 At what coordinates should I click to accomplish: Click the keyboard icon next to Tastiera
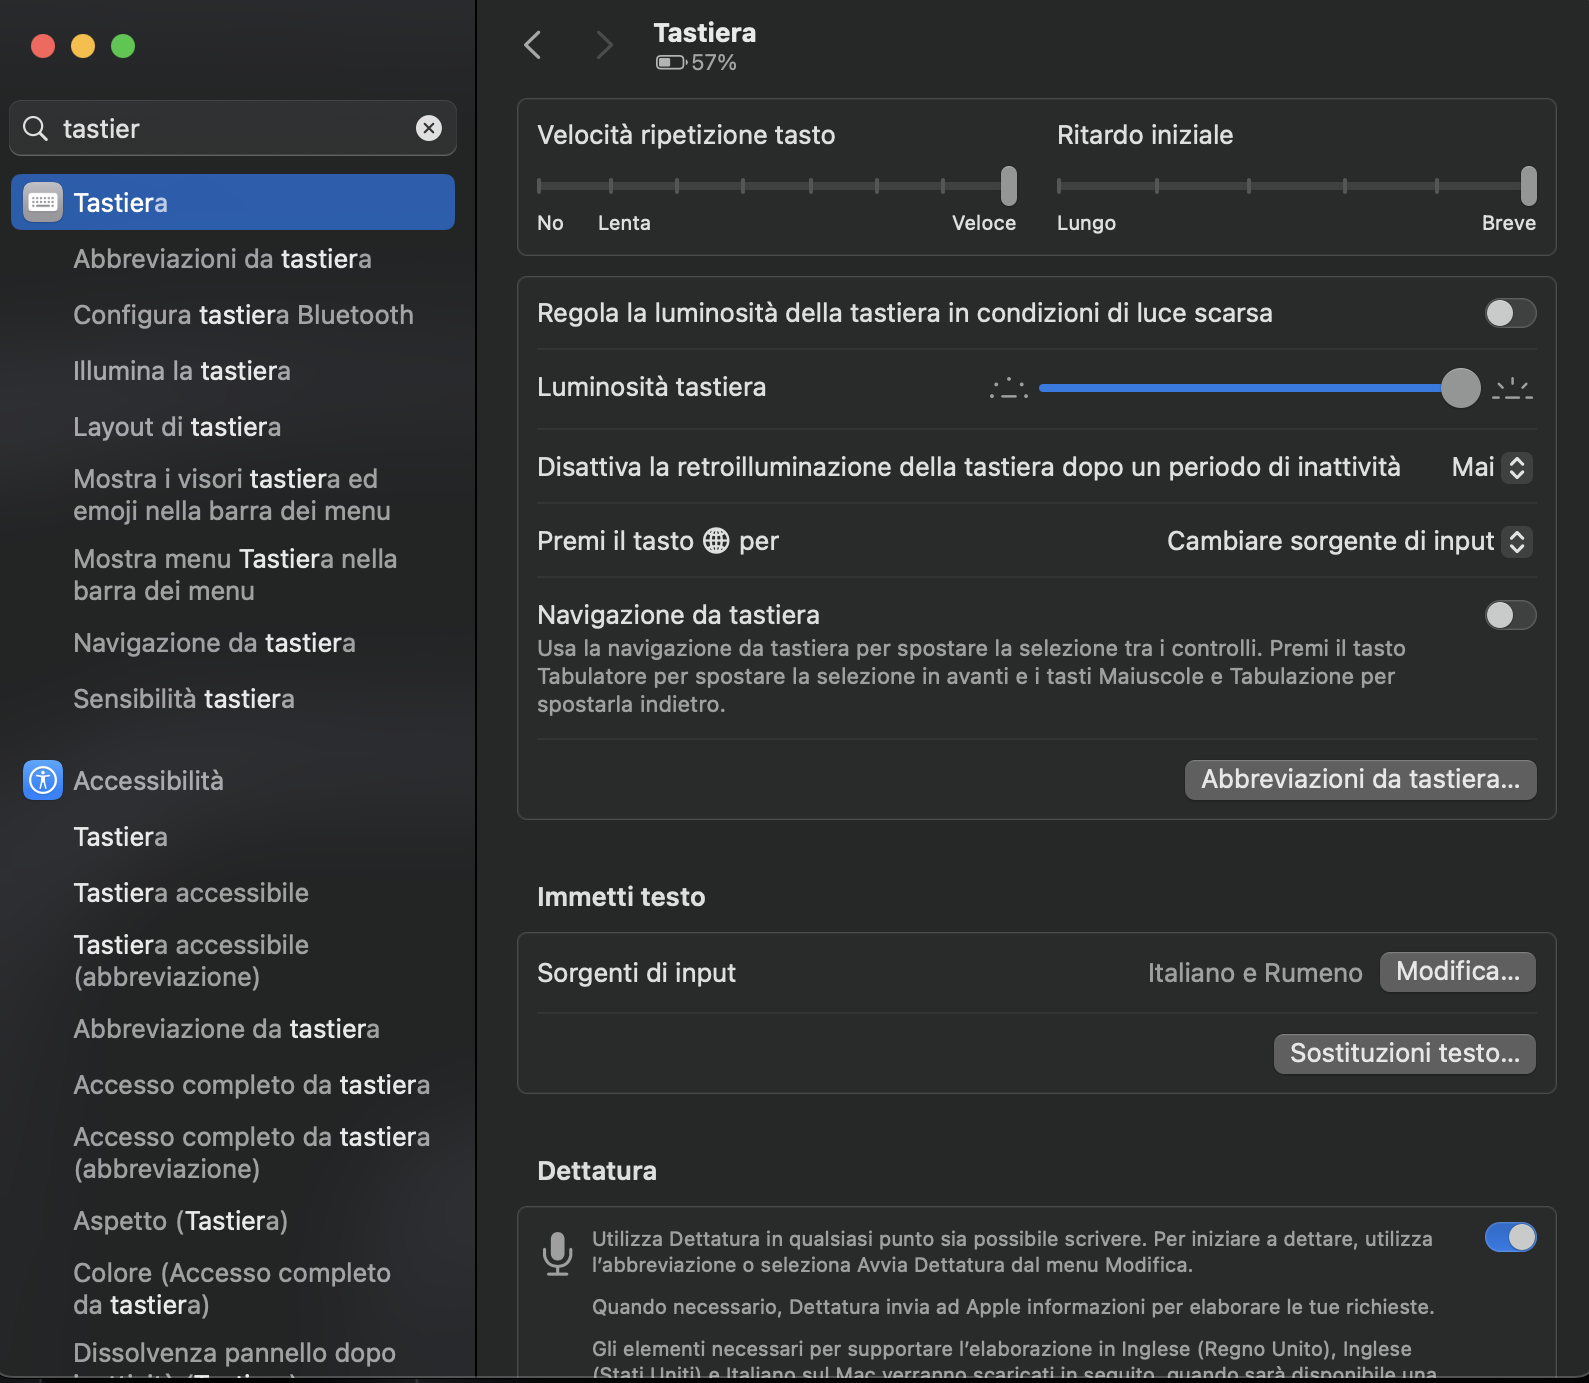tap(43, 202)
